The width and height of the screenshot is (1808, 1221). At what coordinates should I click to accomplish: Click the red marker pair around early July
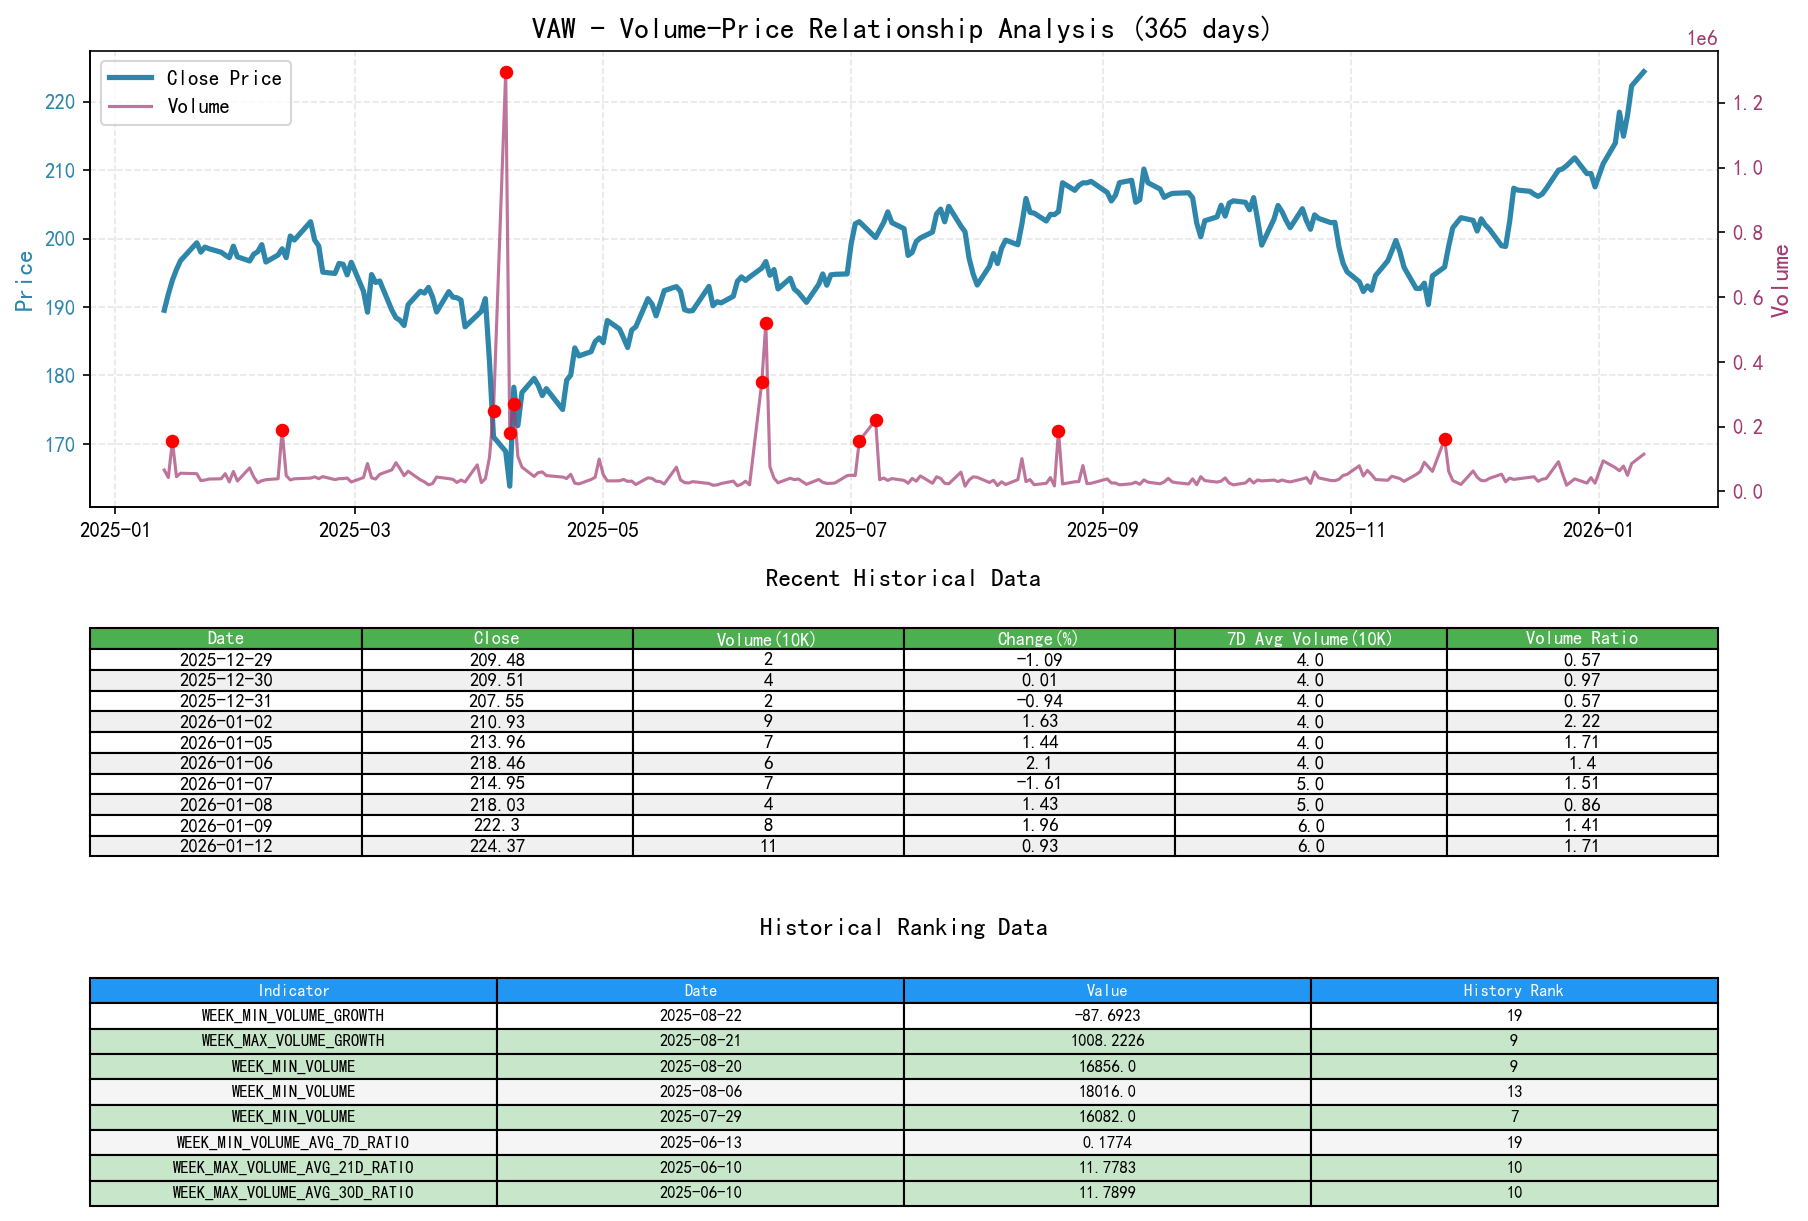(876, 421)
